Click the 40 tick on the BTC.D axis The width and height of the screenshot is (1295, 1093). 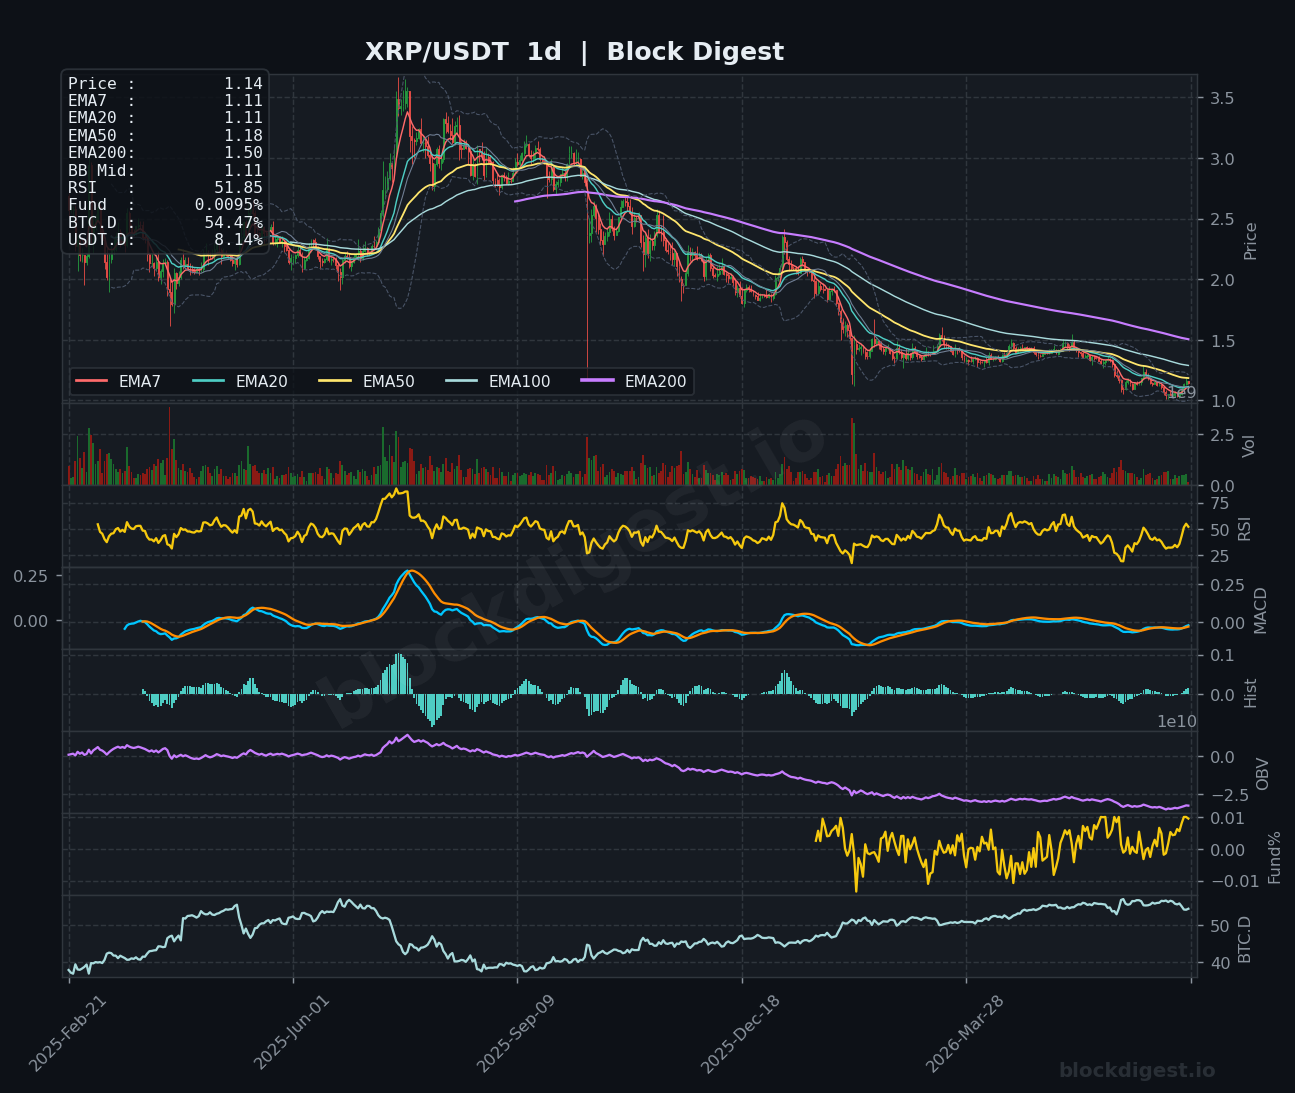tap(1219, 963)
